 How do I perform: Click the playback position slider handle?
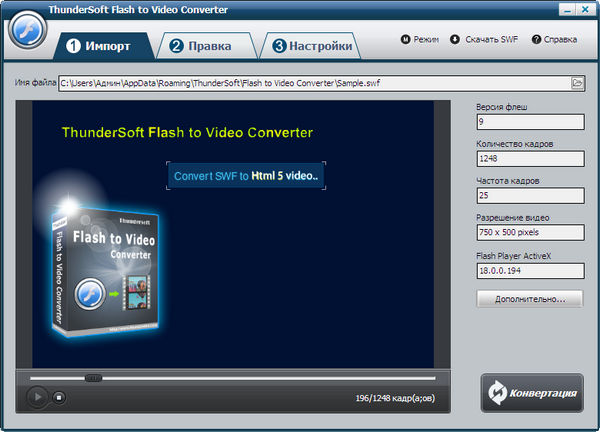pos(93,378)
